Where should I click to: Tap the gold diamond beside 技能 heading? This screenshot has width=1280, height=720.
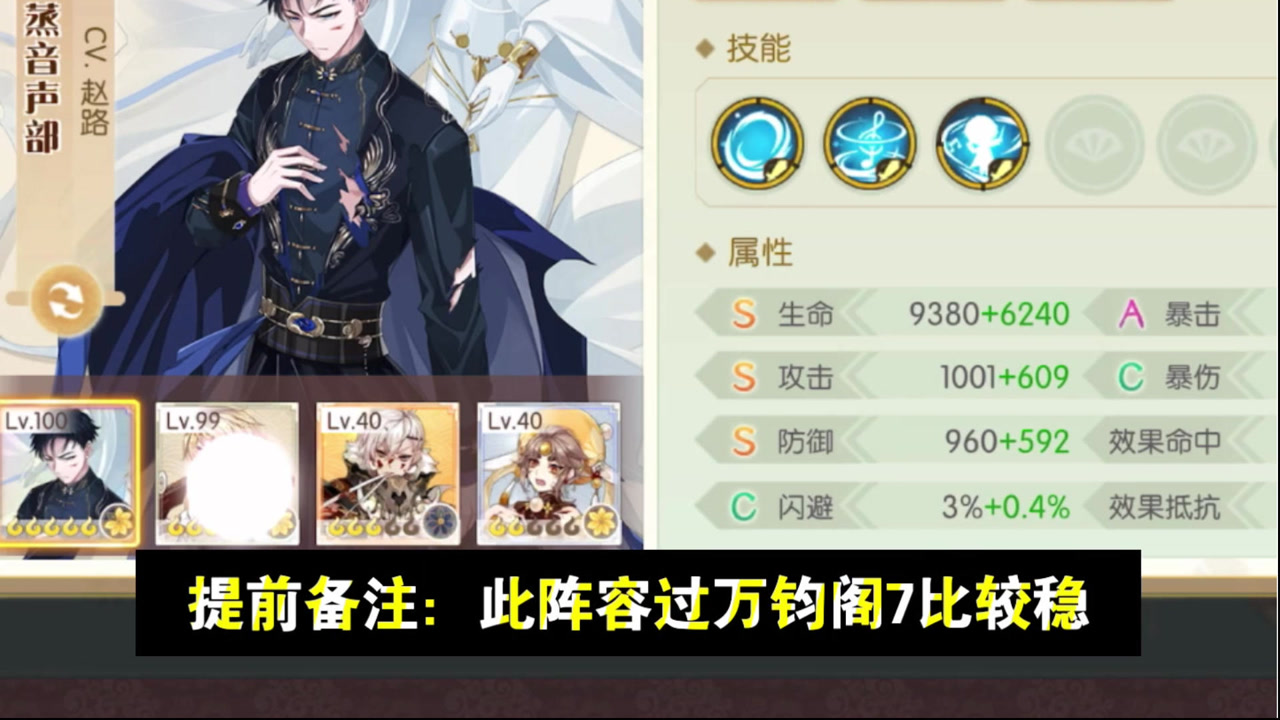coord(705,49)
